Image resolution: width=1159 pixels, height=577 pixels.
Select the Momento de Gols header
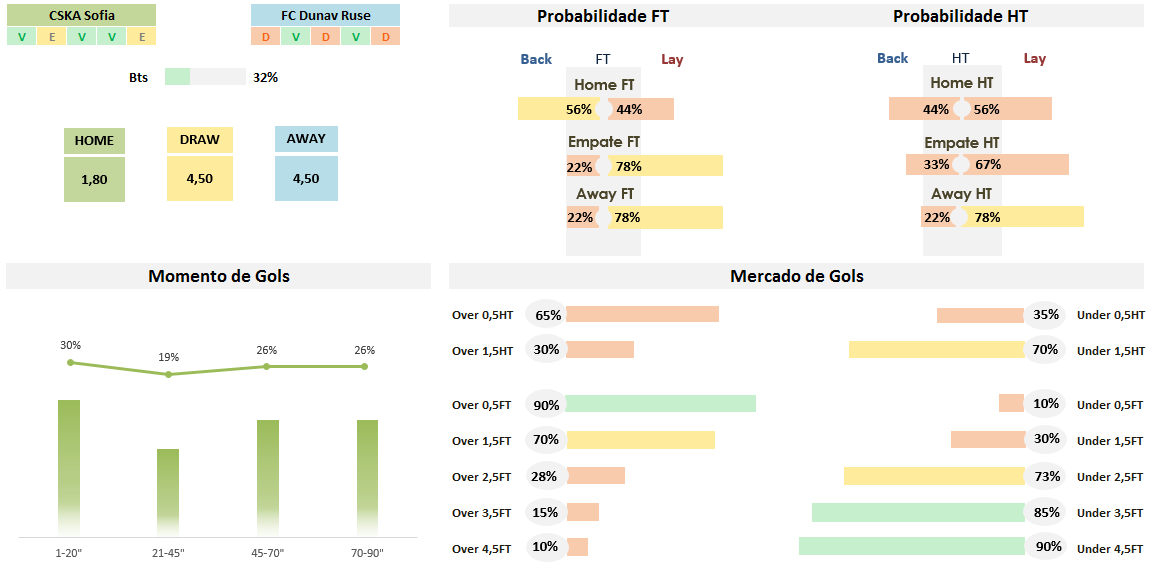(x=218, y=276)
